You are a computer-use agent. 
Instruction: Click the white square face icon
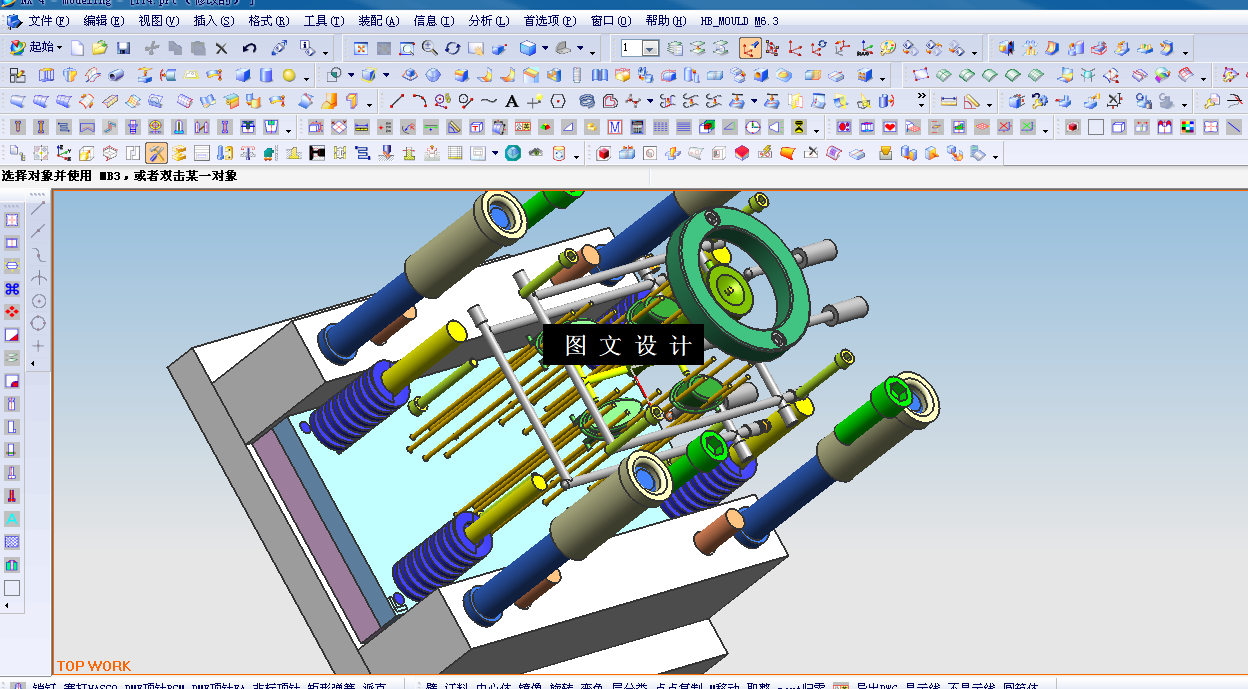click(1096, 127)
